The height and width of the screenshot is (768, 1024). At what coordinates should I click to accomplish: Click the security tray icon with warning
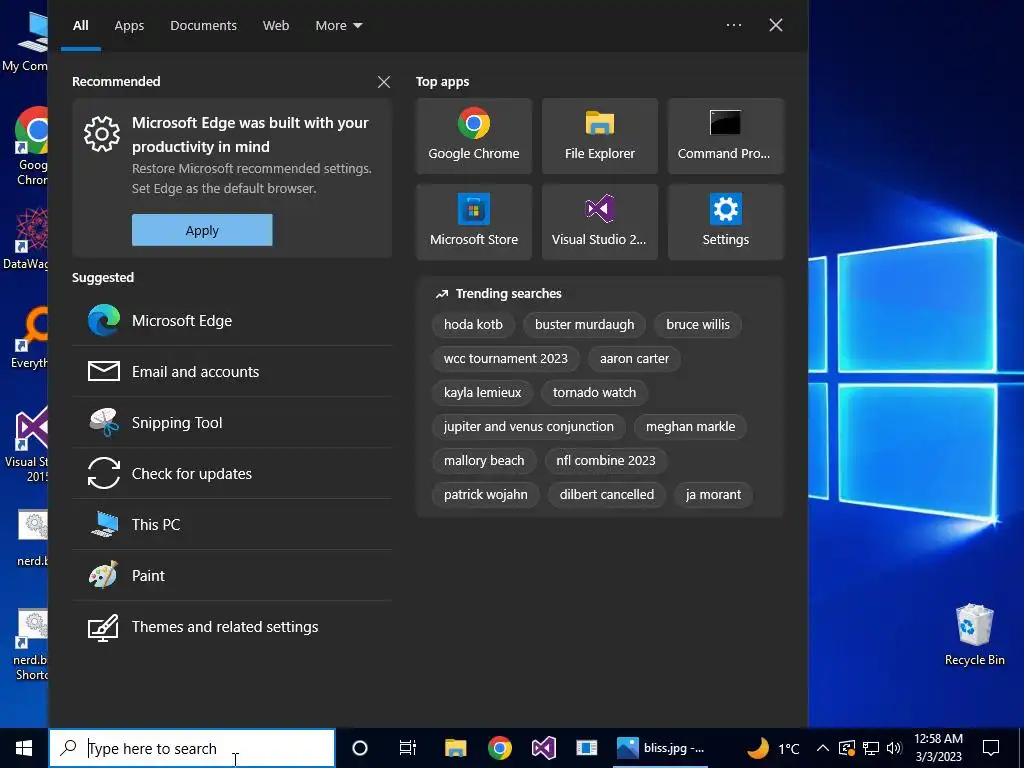click(846, 748)
